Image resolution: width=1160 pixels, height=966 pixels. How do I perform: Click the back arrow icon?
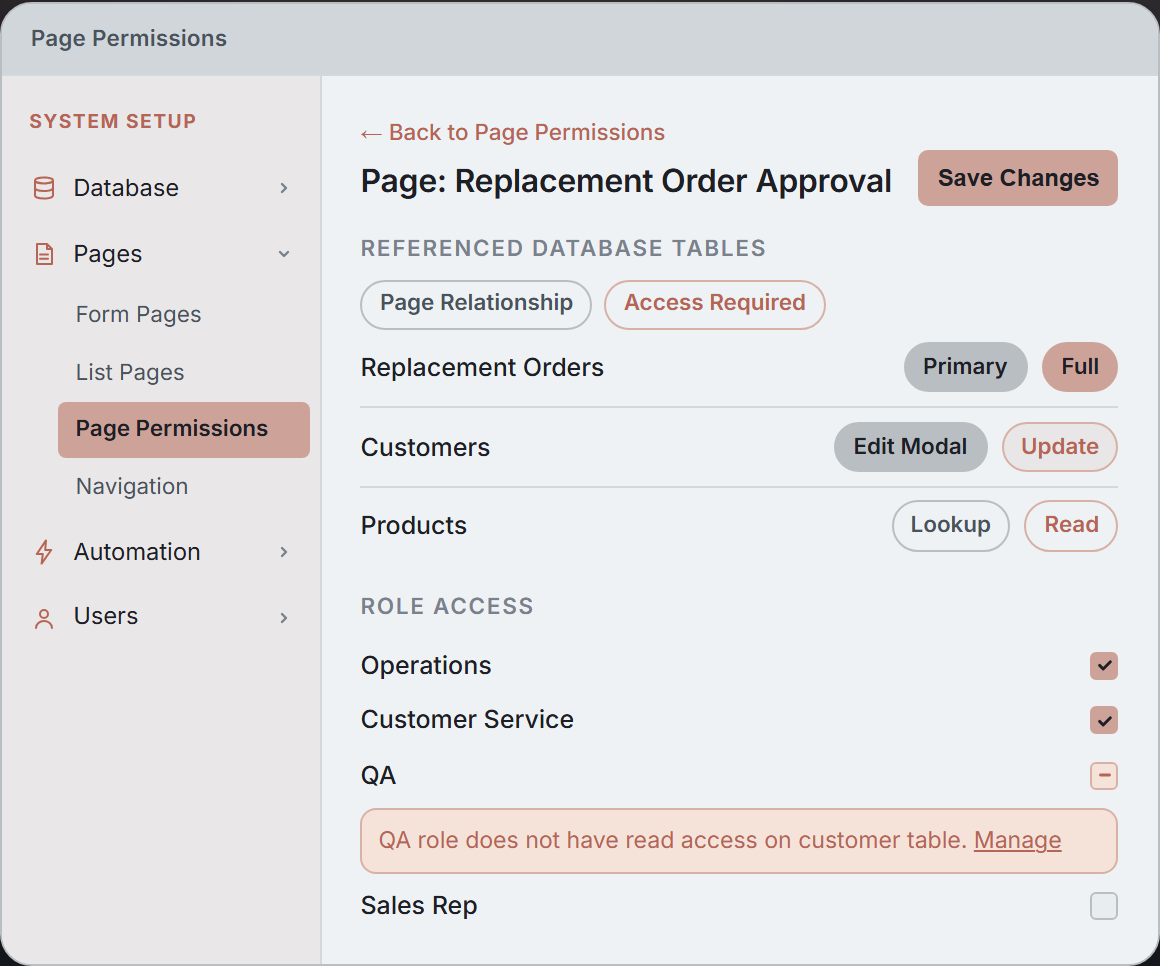tap(371, 134)
